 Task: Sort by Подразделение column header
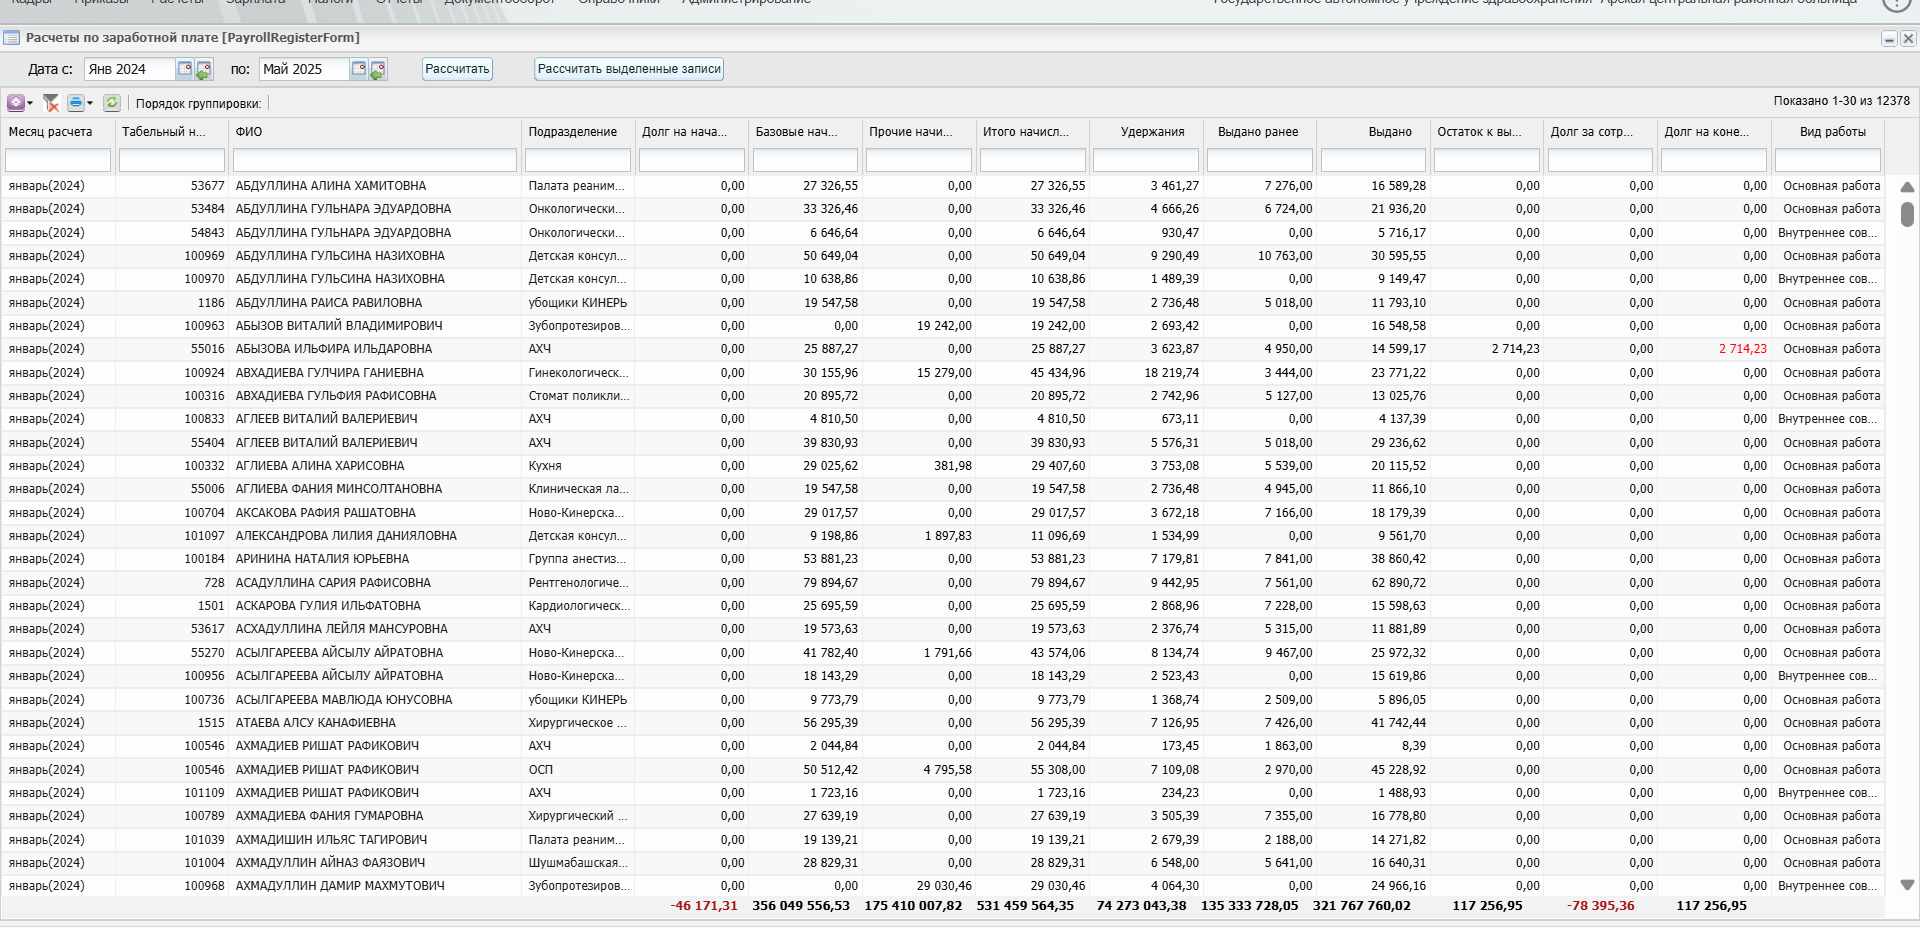578,132
